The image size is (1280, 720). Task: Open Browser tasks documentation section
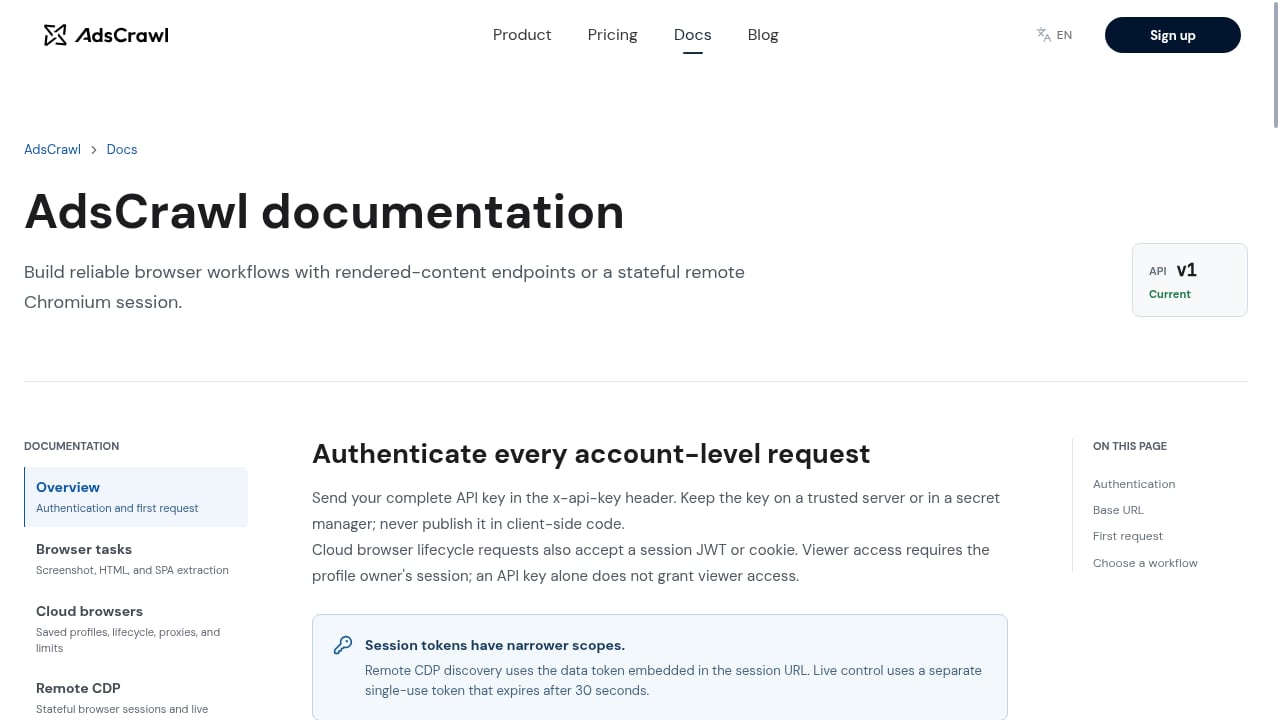(x=136, y=558)
